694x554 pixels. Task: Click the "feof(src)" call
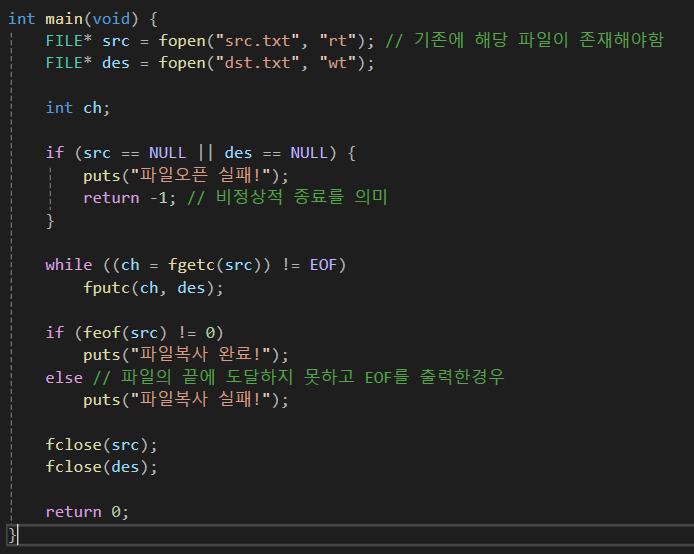pos(125,332)
